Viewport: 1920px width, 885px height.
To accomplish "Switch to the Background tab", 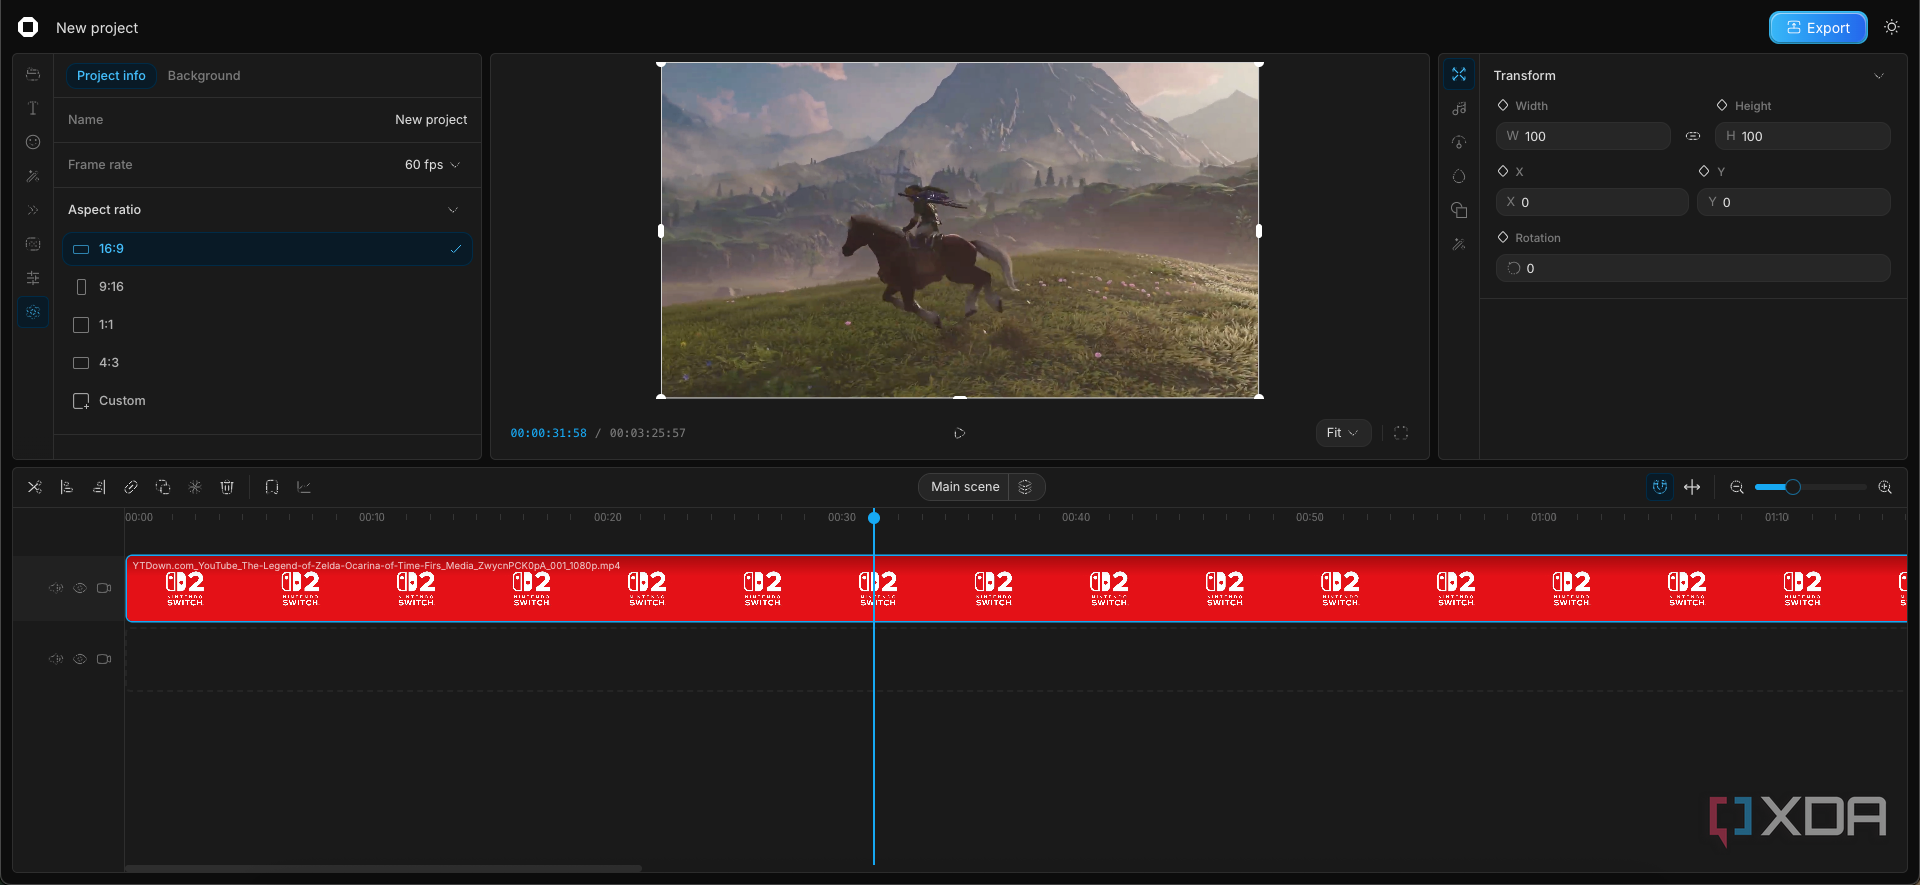I will point(204,75).
